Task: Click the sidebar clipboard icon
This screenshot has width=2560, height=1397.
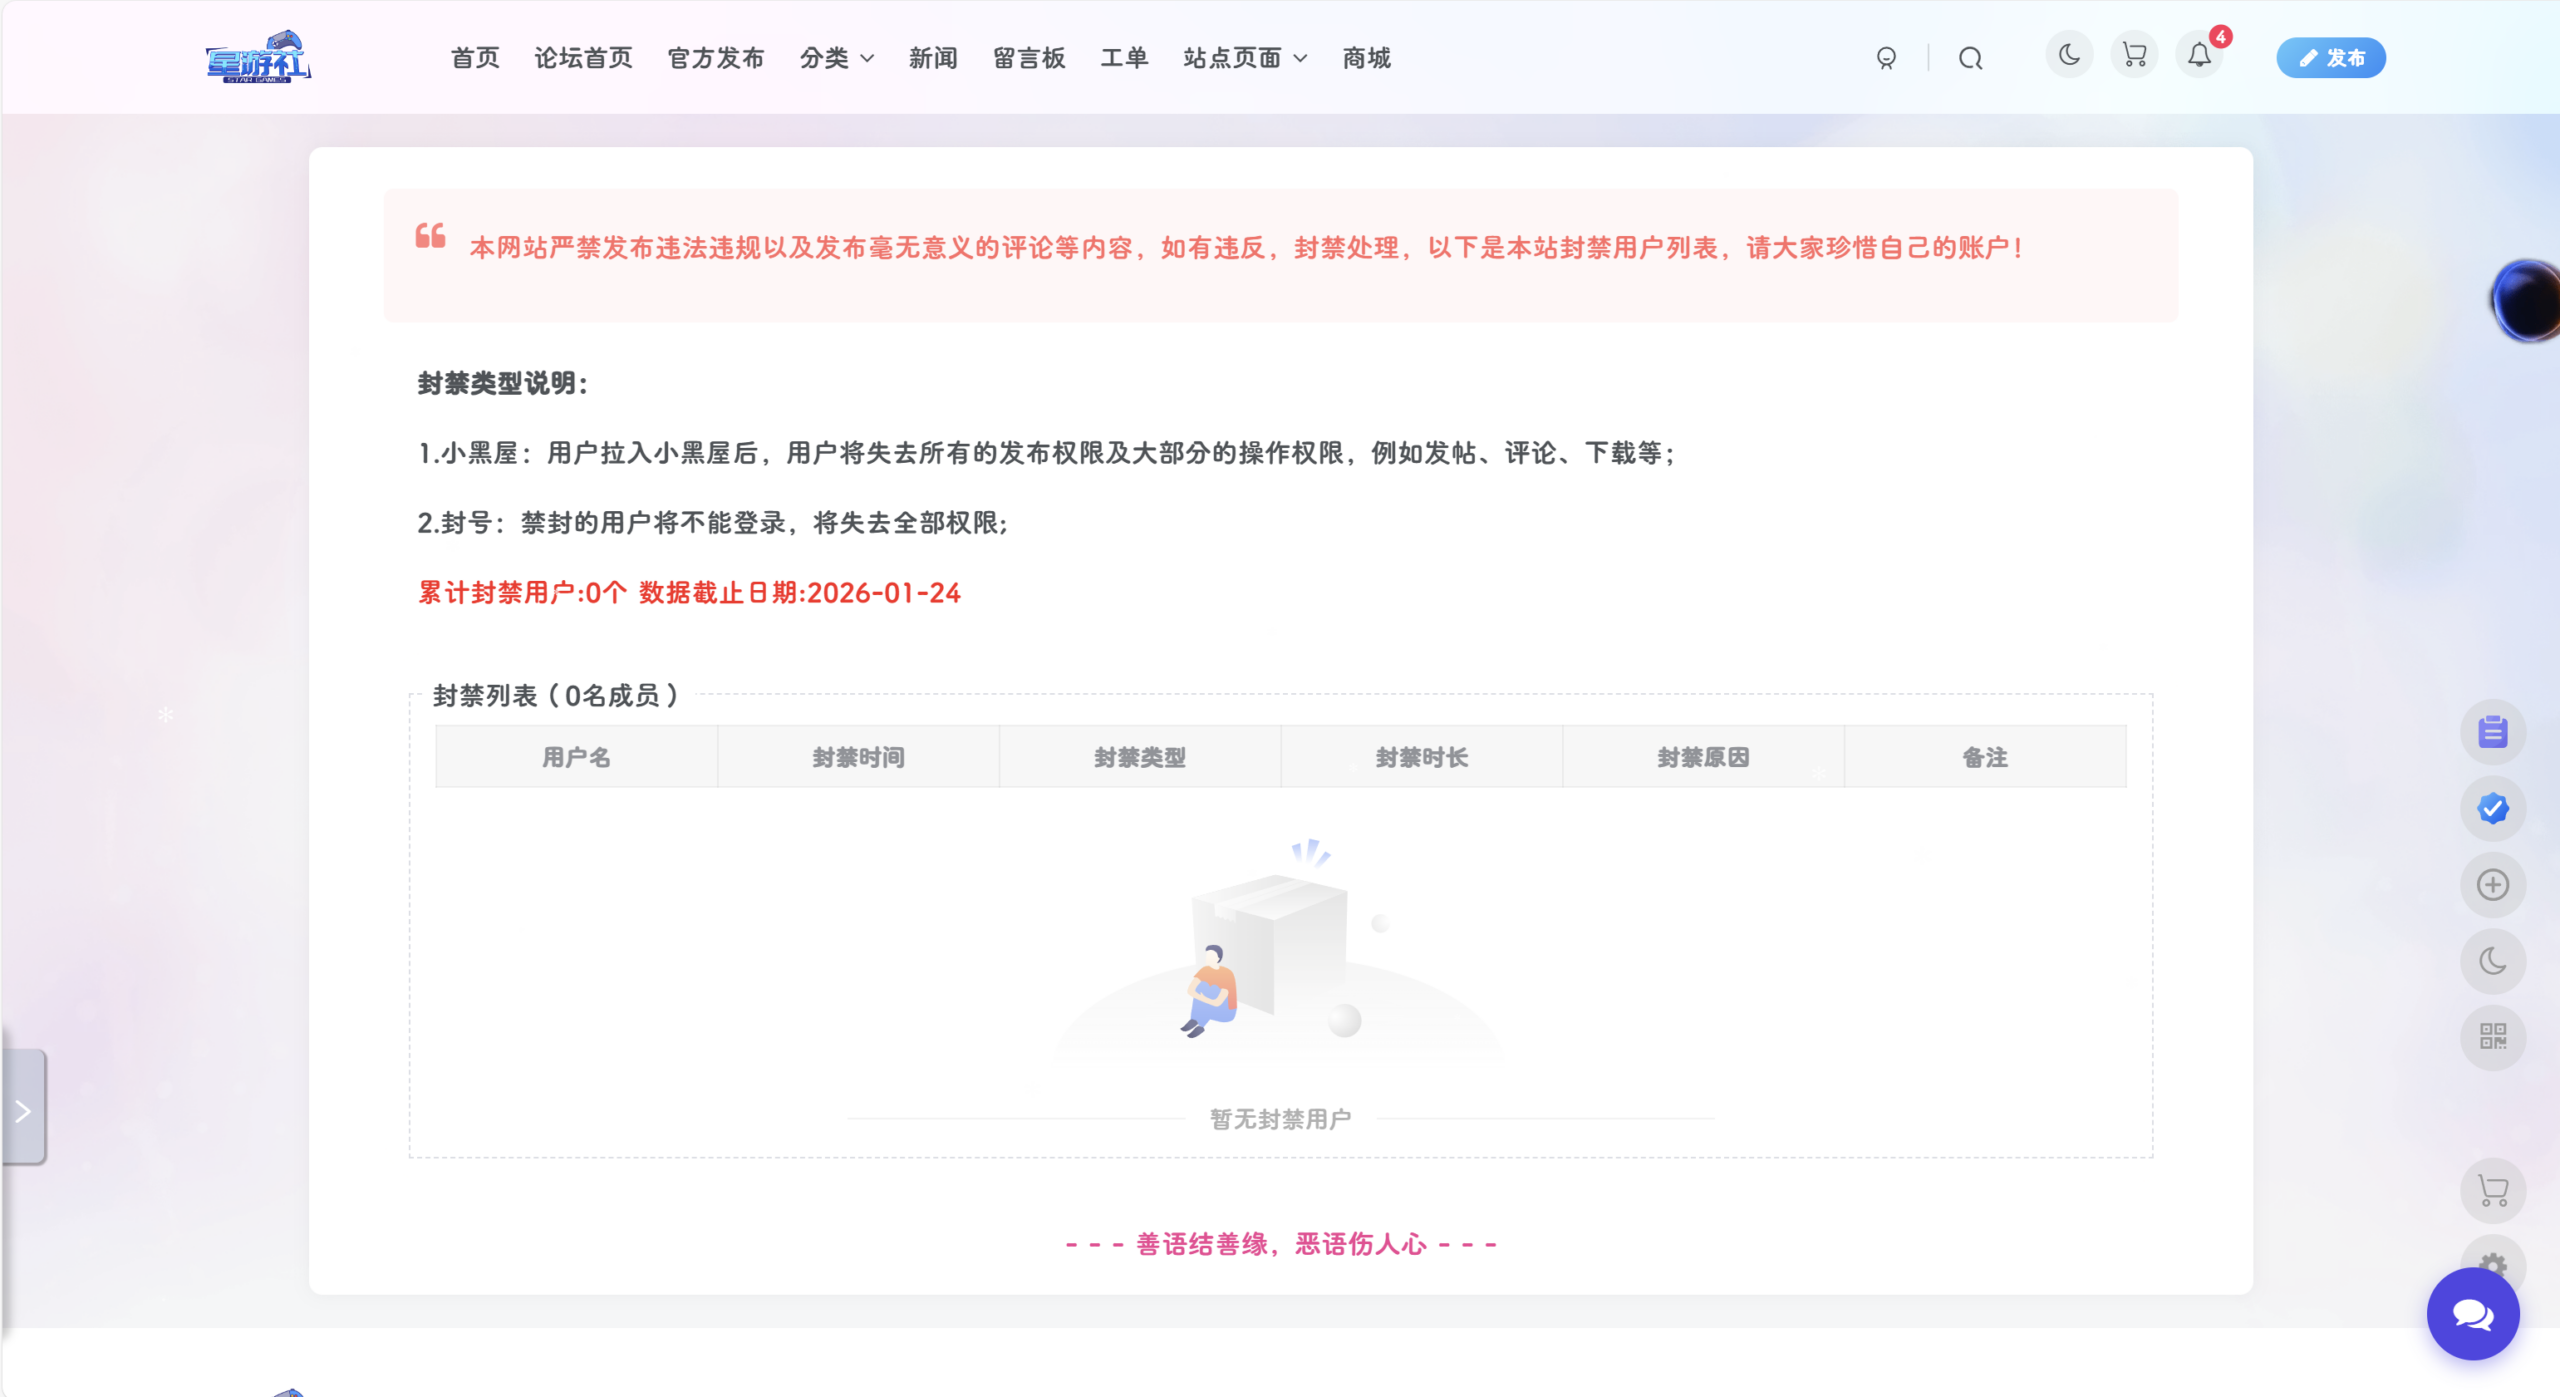Action: (2492, 732)
